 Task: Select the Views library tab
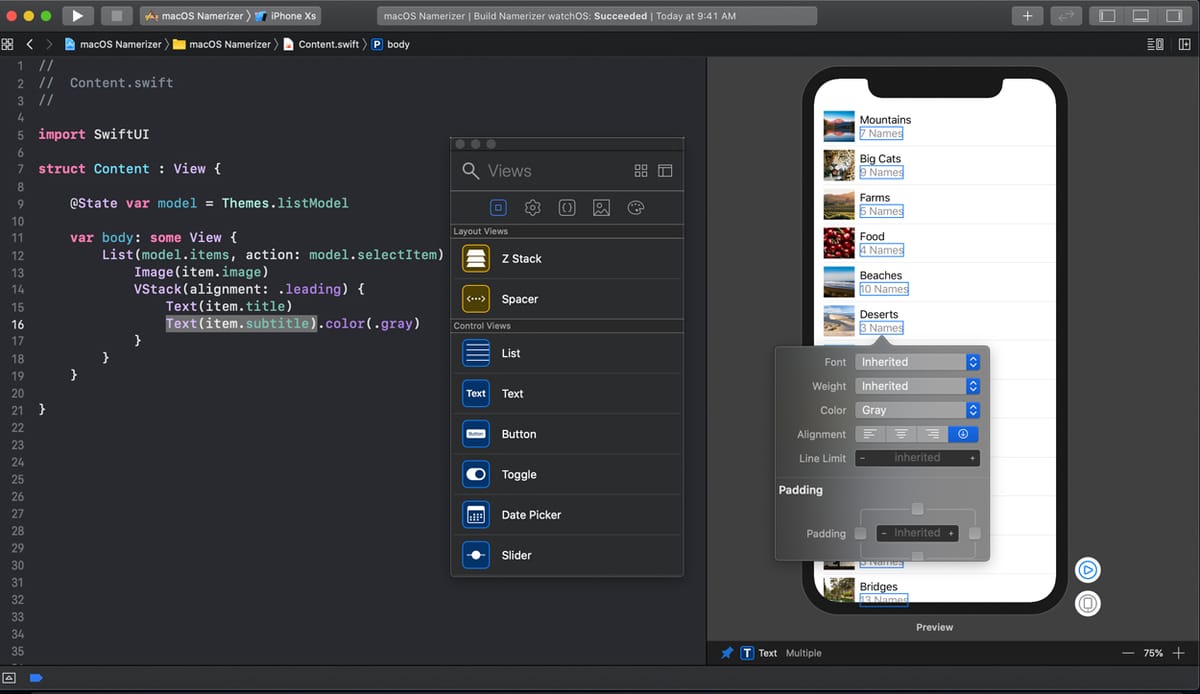(x=498, y=208)
